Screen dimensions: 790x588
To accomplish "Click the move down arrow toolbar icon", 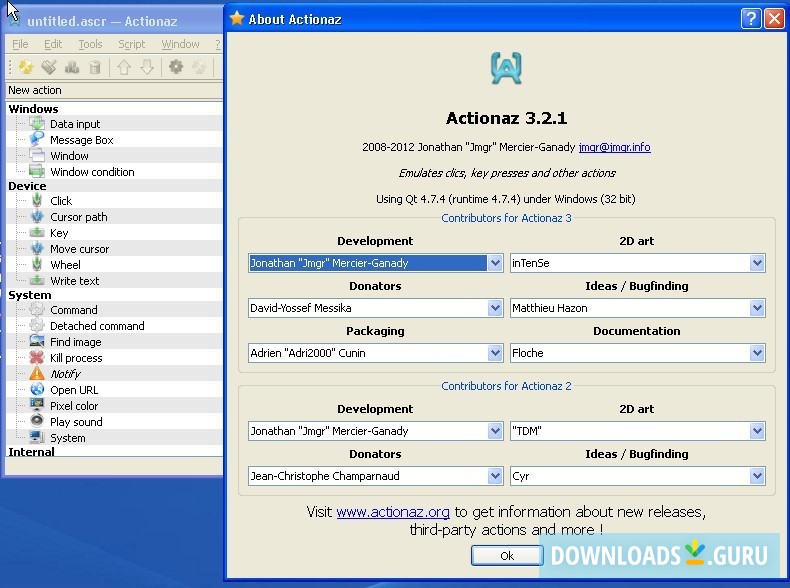I will click(147, 67).
